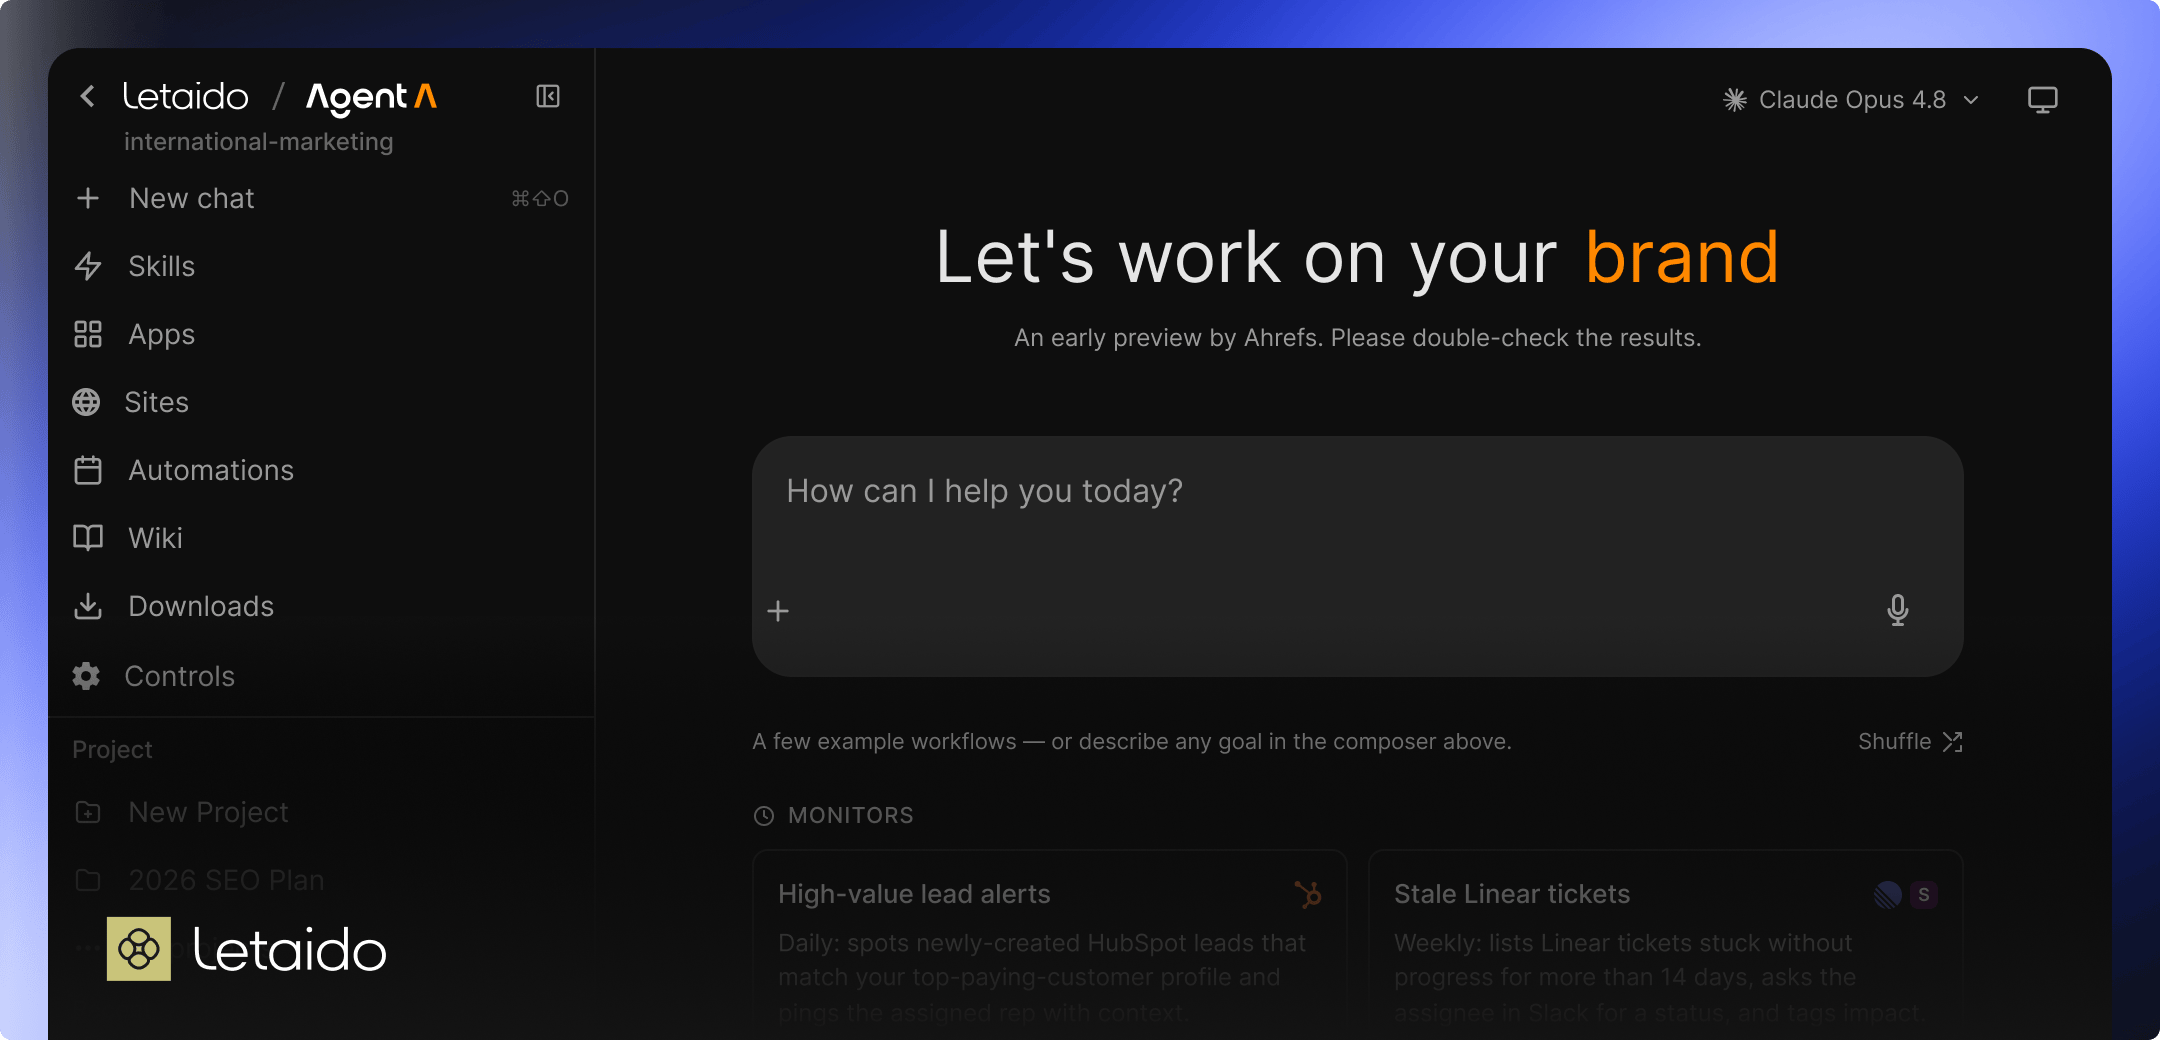2160x1040 pixels.
Task: Click the gear Controls icon
Action: tap(86, 676)
